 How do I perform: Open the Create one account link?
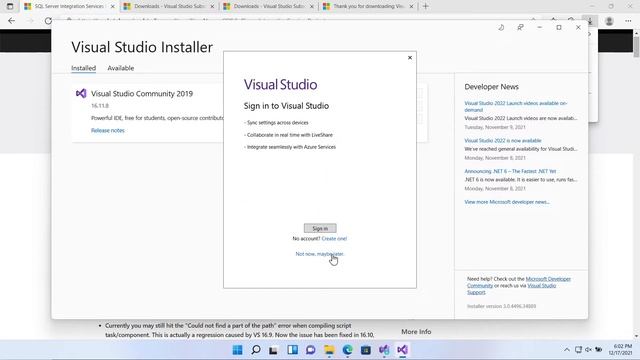pyautogui.click(x=334, y=239)
